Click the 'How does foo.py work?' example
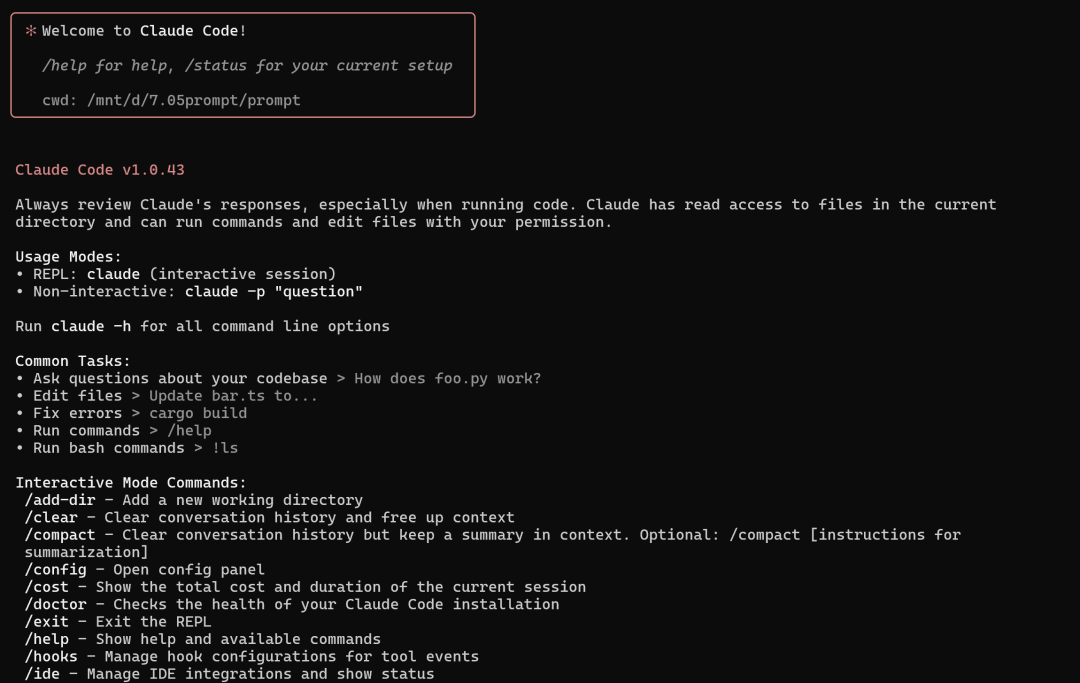 (448, 379)
